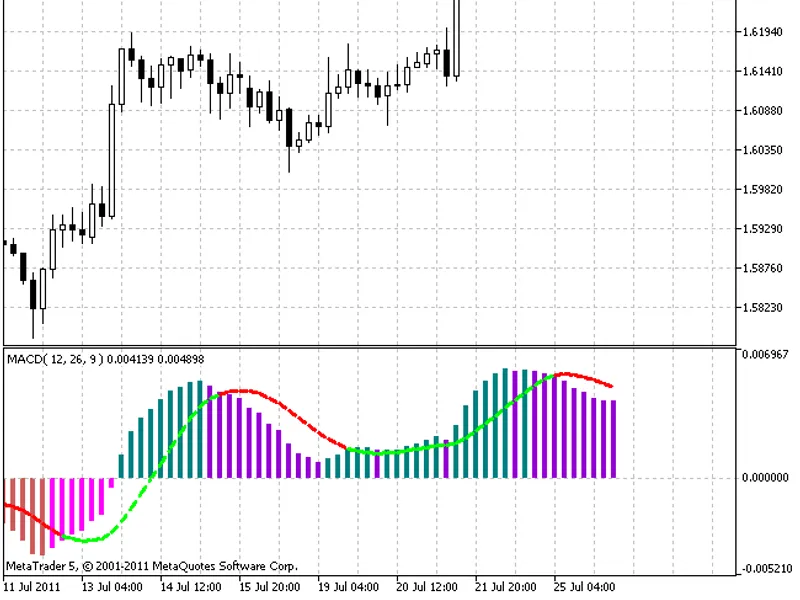Click the price label 1.61410
Screen dimensions: 800x600
click(x=763, y=71)
